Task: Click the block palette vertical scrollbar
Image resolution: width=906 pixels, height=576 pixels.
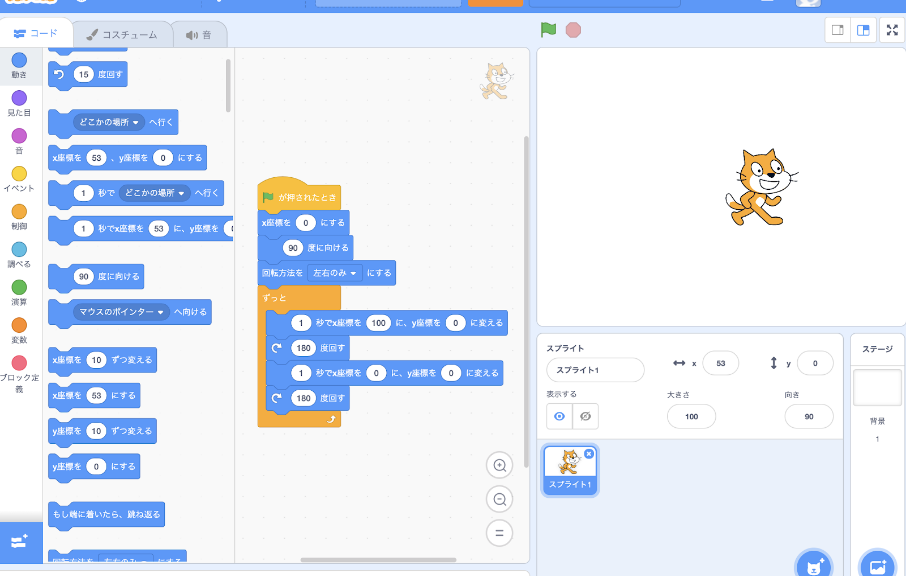Action: tap(228, 86)
